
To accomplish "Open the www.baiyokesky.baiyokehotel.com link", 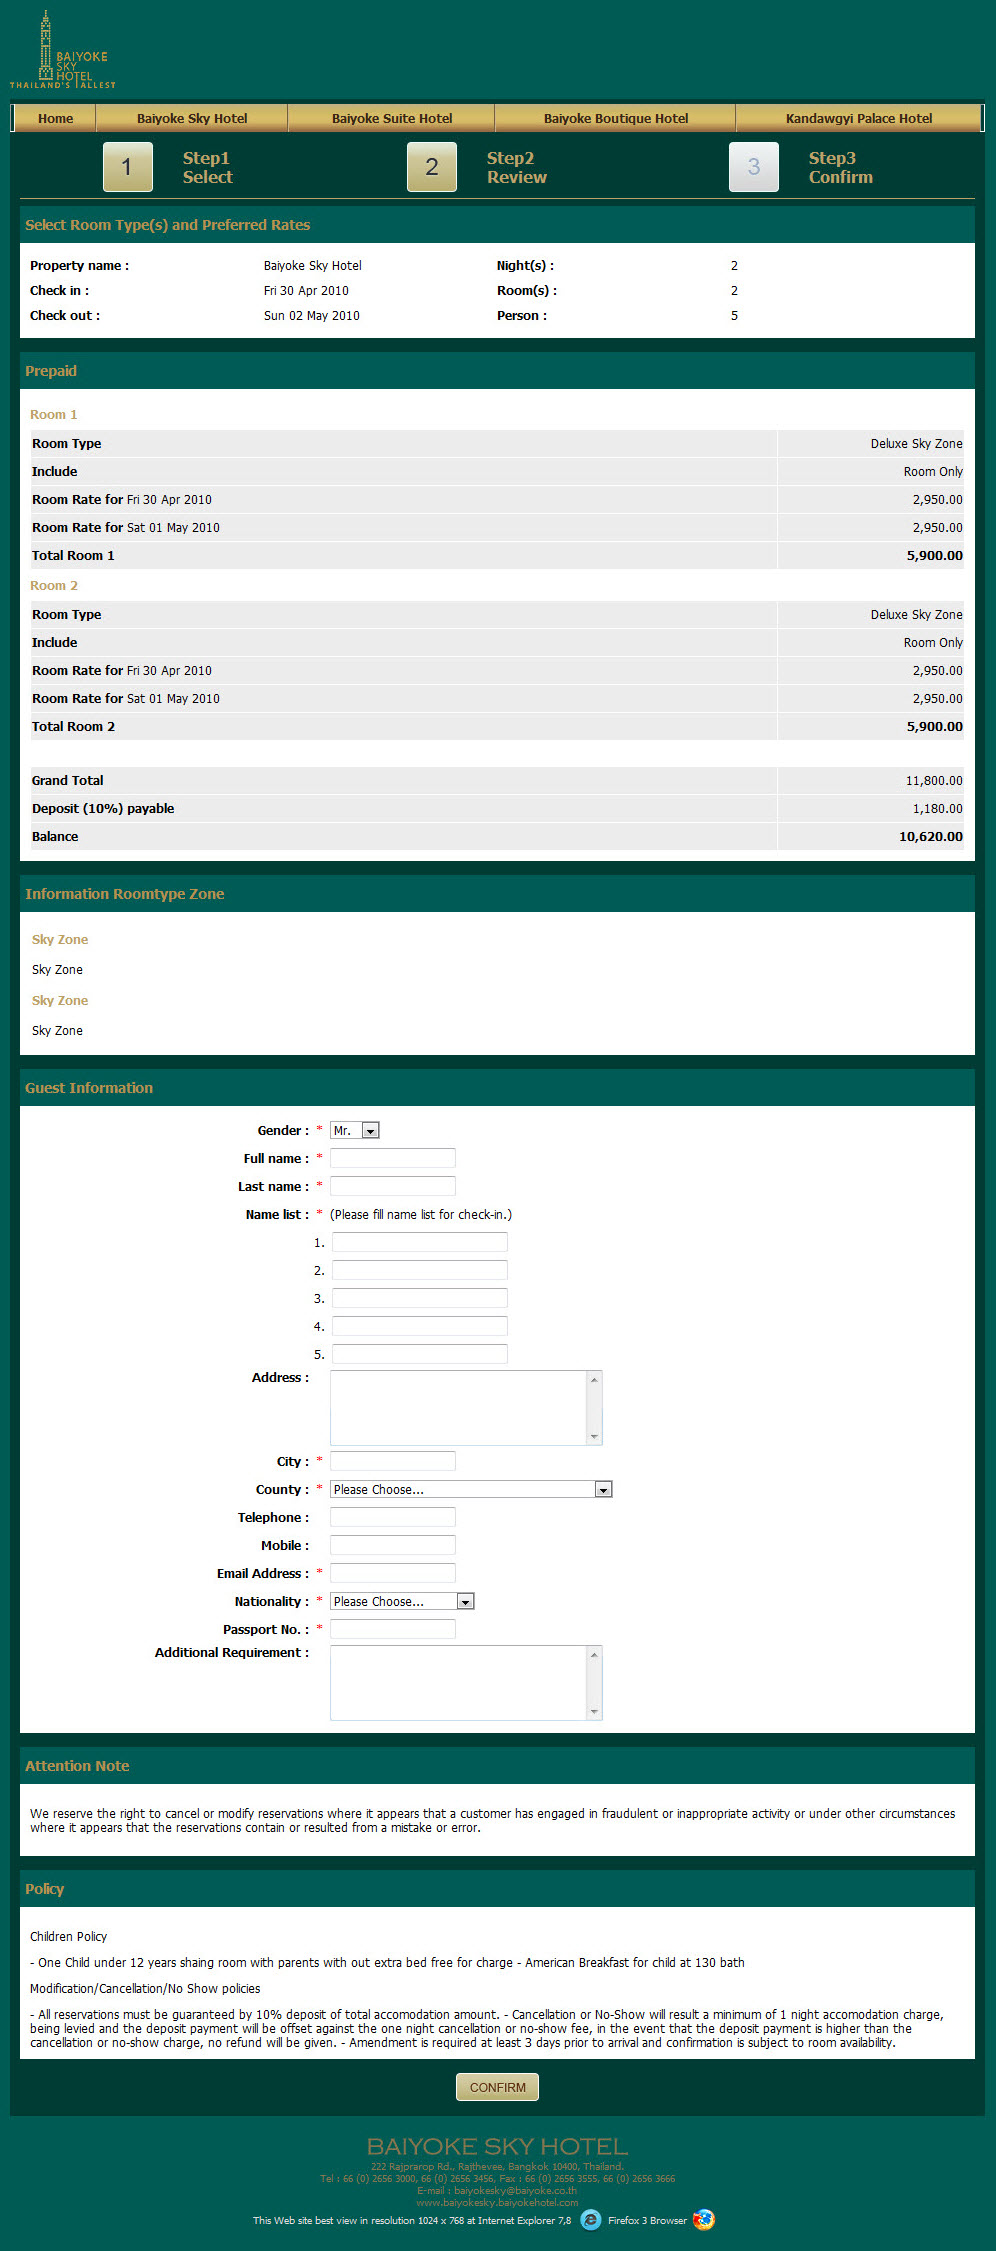I will 497,2202.
